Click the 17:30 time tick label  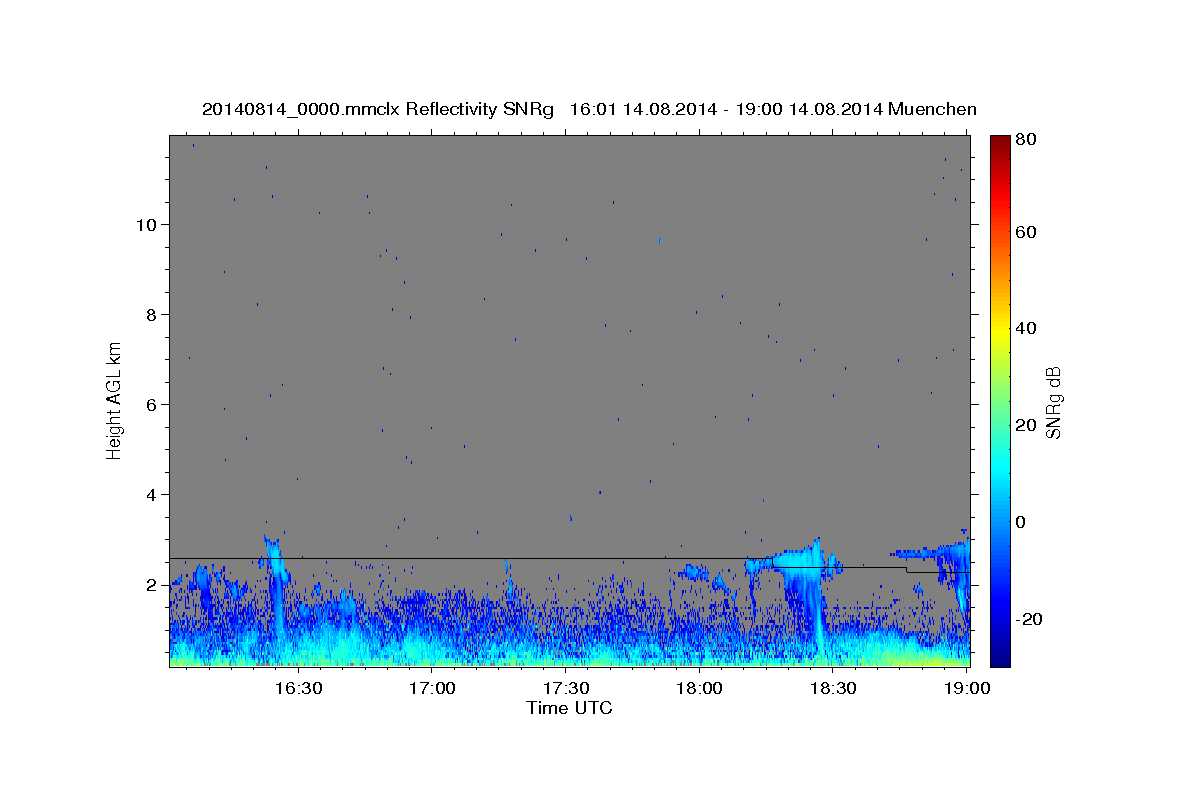pos(565,688)
